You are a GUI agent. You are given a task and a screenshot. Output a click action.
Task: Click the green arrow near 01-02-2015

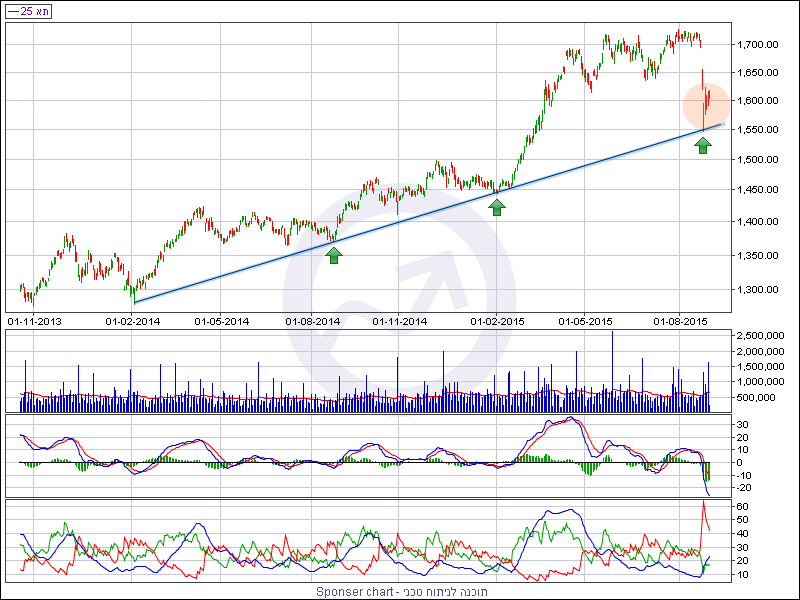pos(497,207)
